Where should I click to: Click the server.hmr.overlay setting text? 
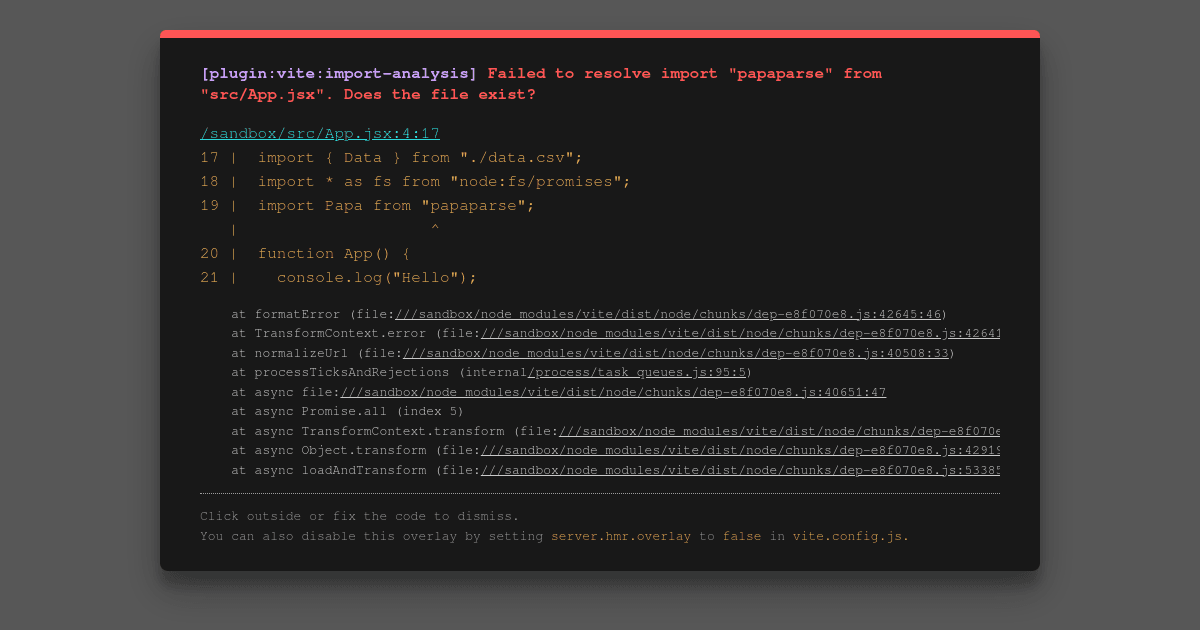point(621,536)
